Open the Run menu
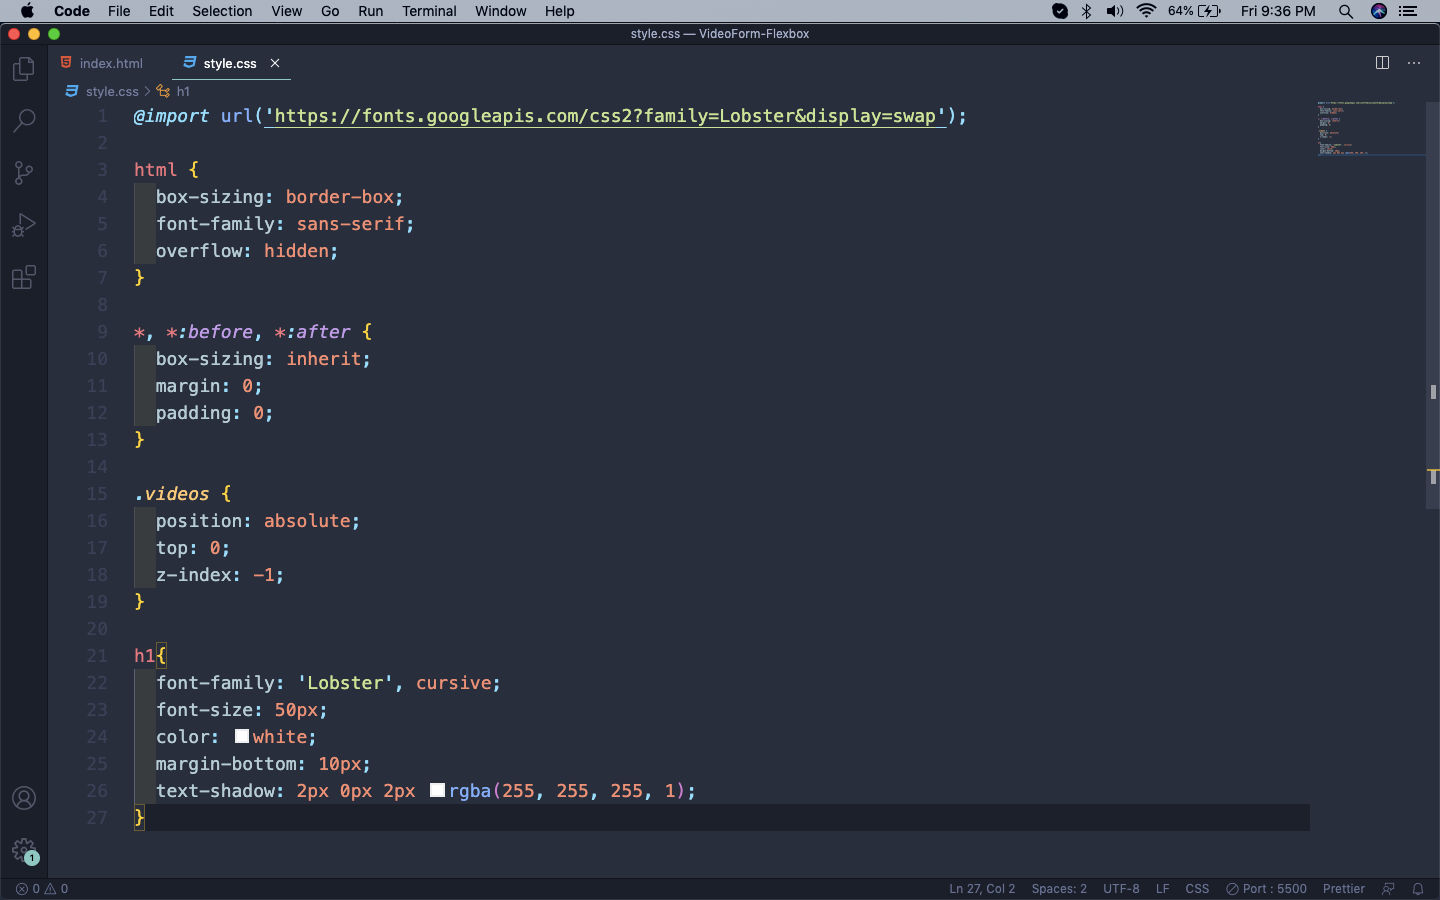This screenshot has width=1440, height=900. pyautogui.click(x=370, y=11)
